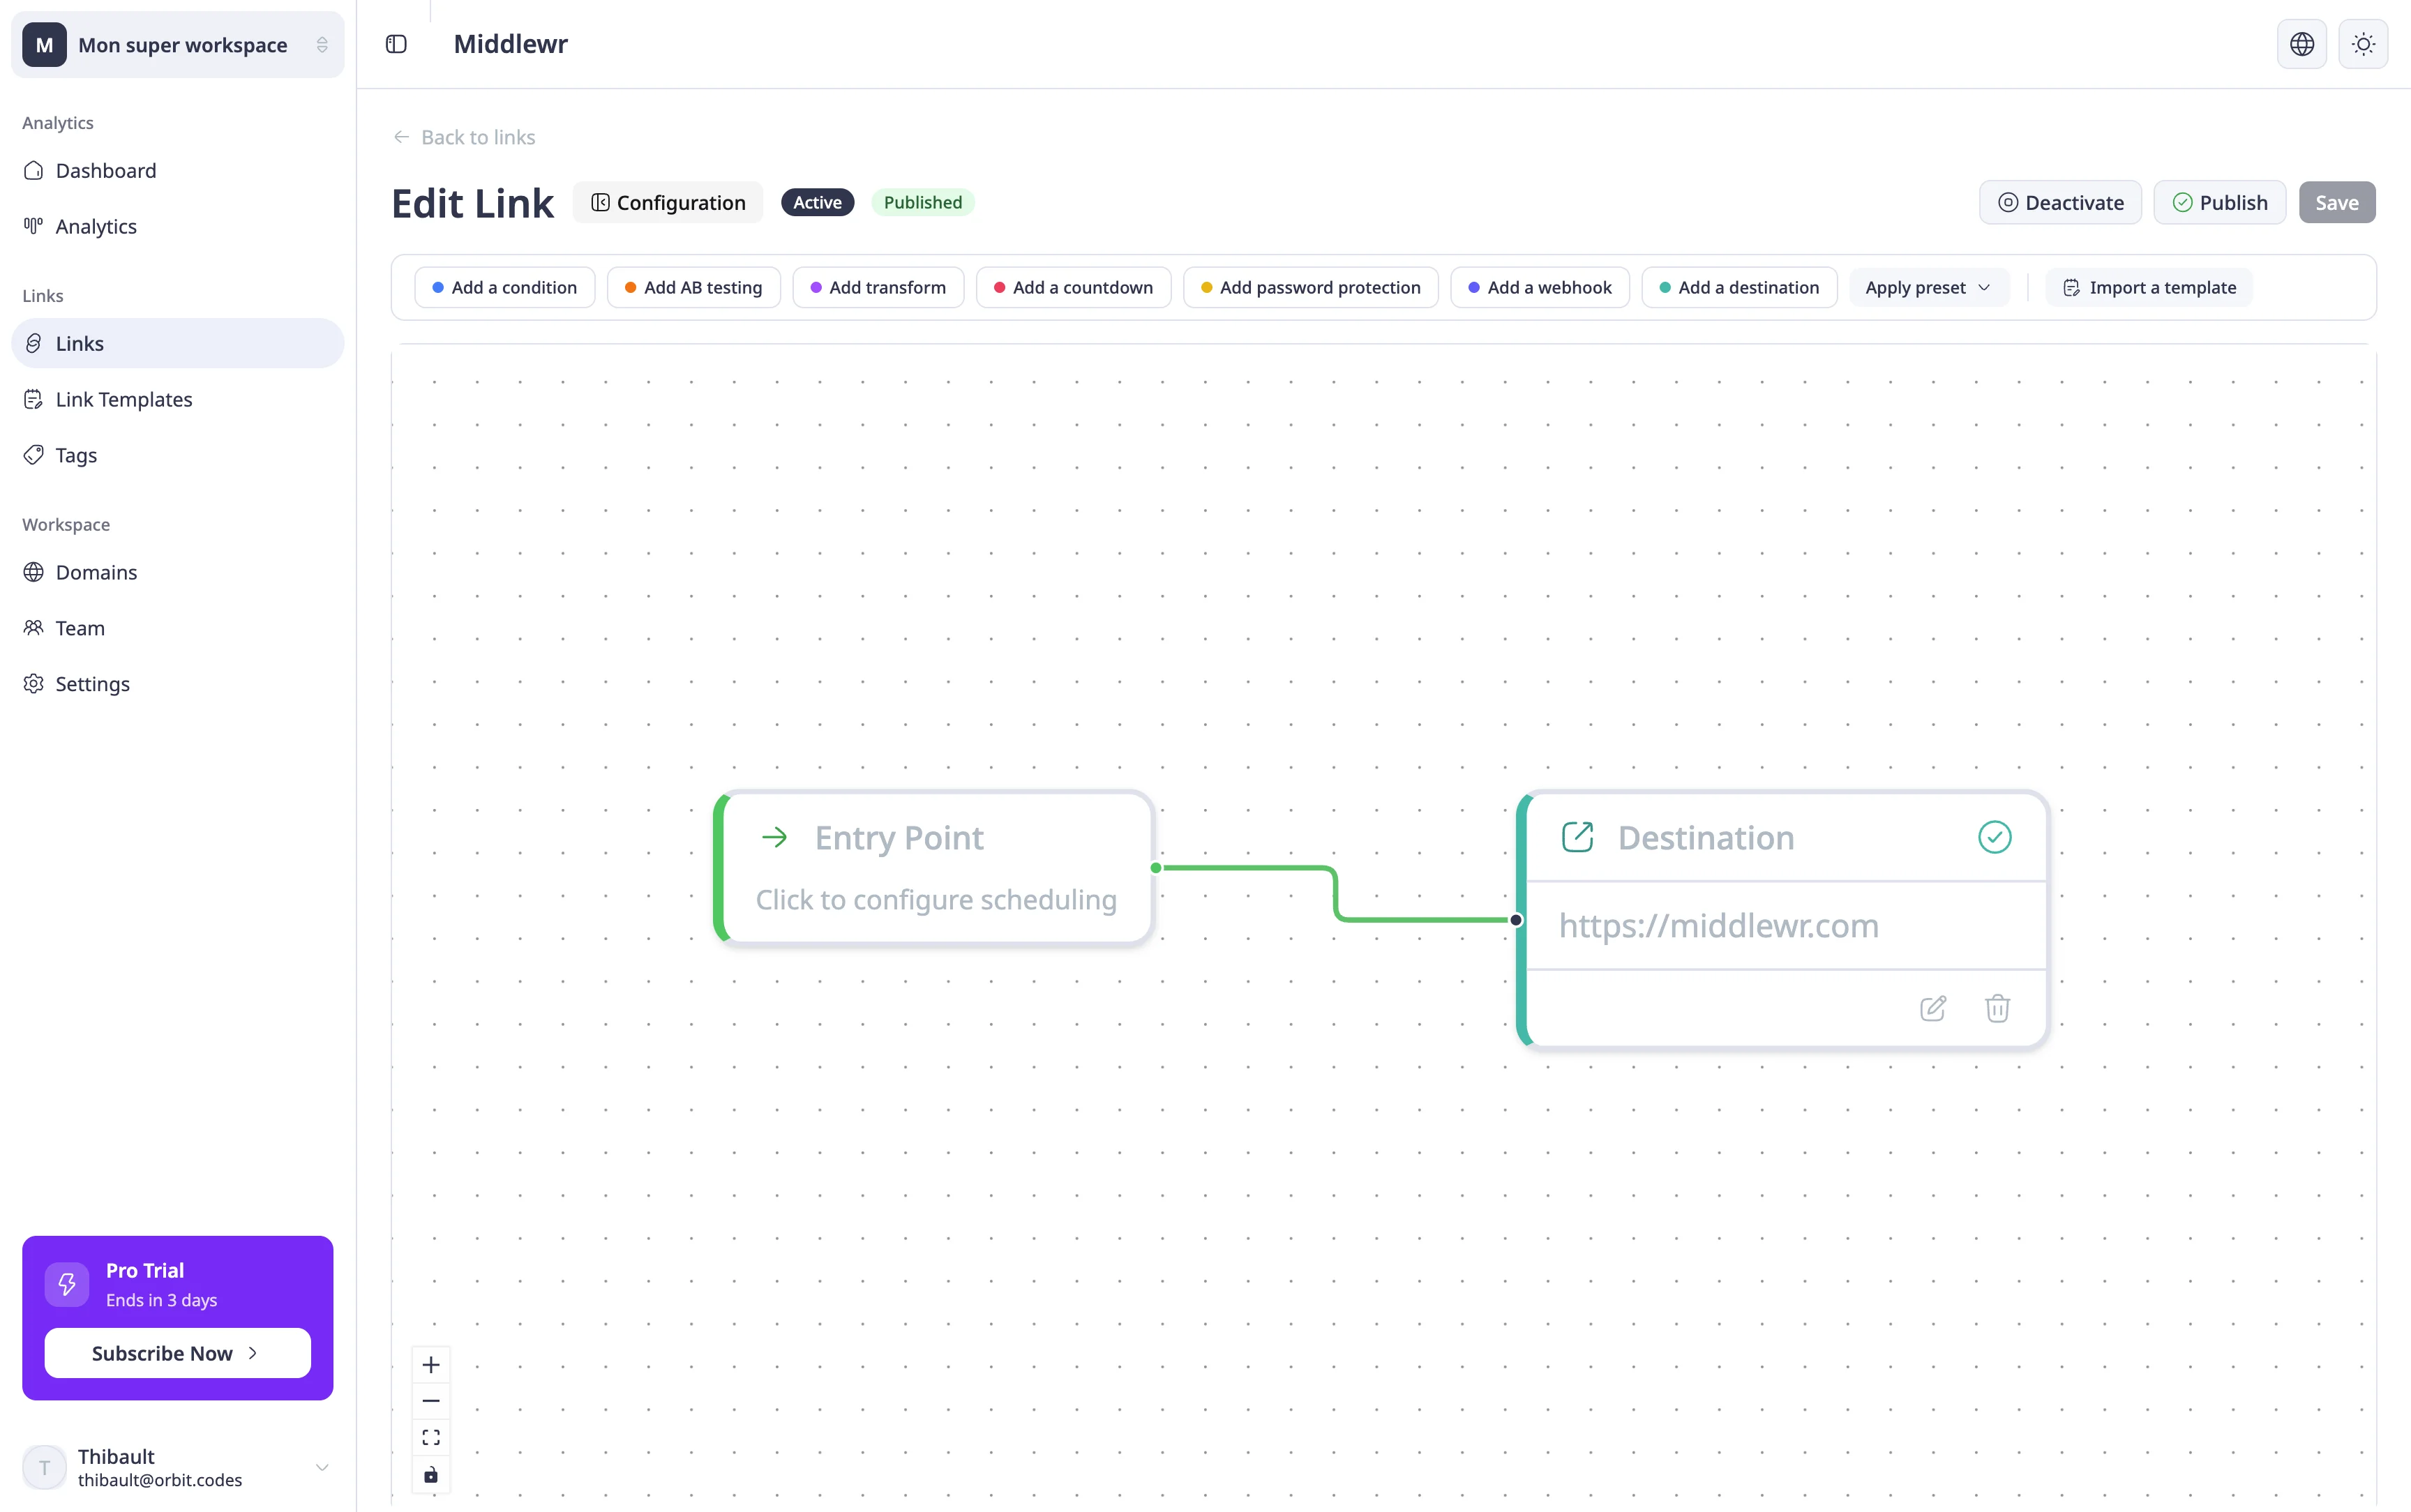Expand the workspace switcher
The width and height of the screenshot is (2411, 1512).
[178, 45]
